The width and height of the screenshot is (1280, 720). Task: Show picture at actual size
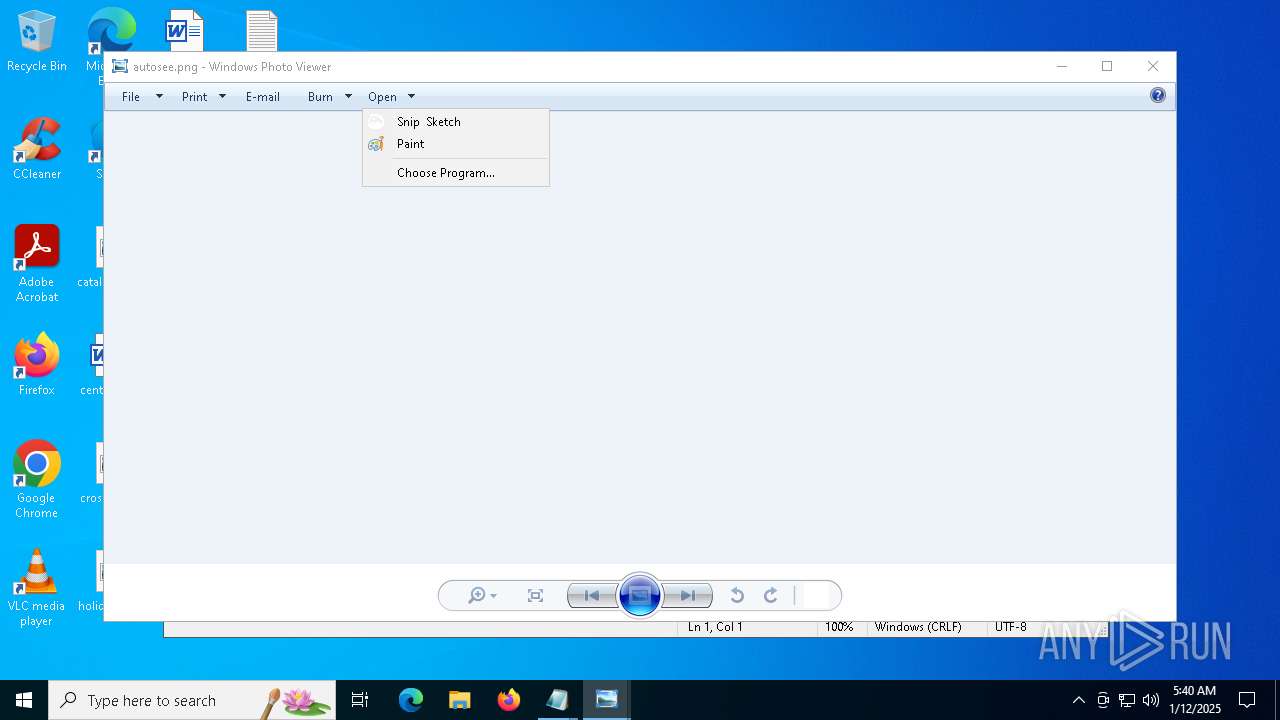536,596
